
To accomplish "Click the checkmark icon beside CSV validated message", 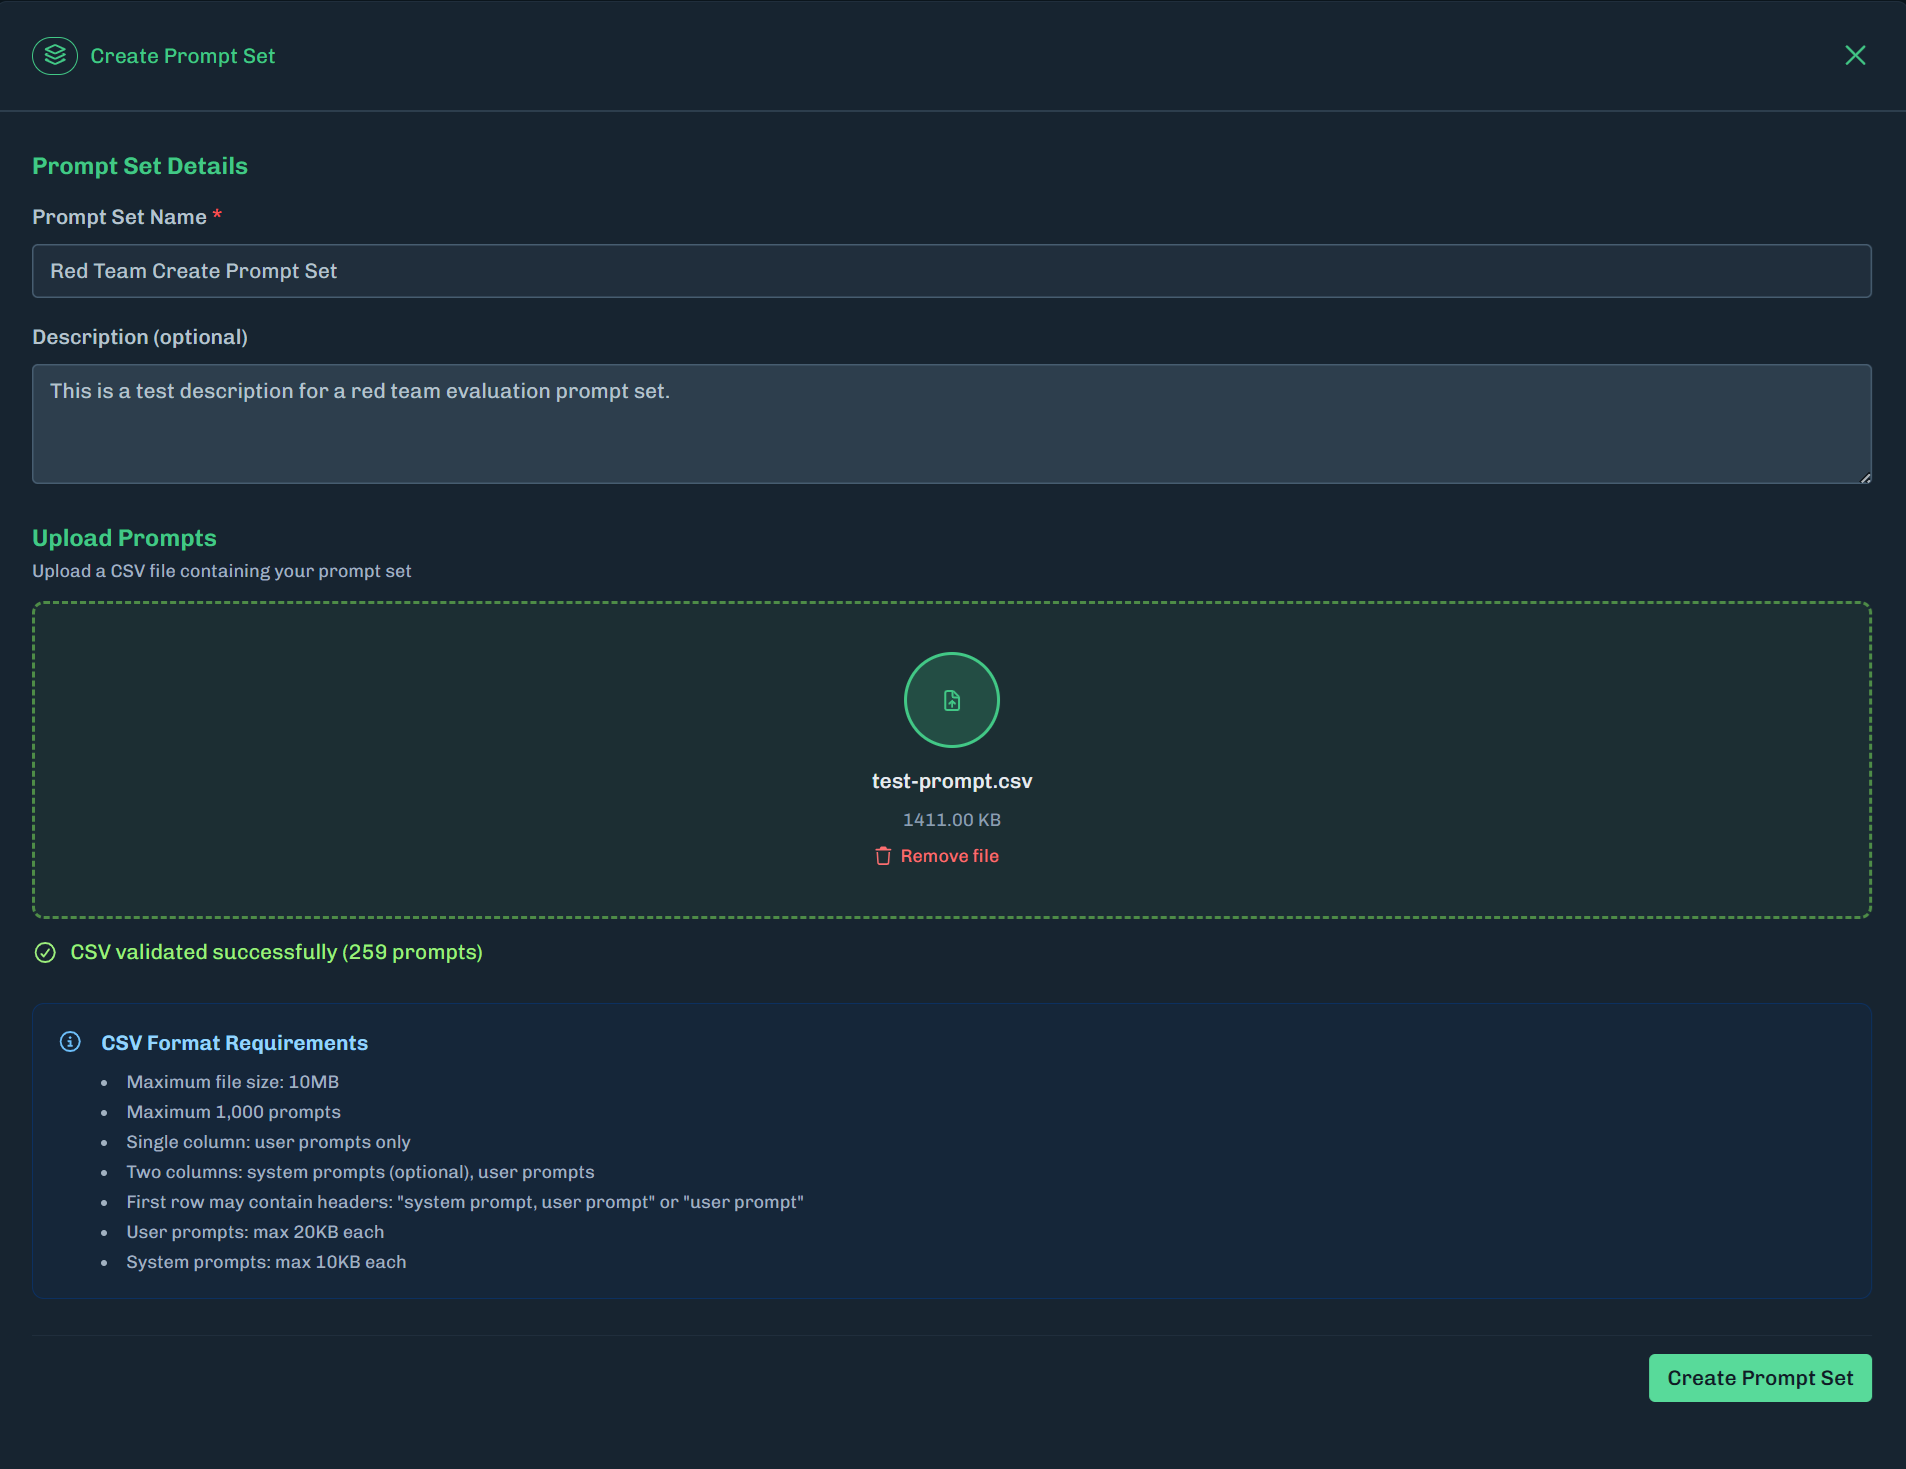I will 46,953.
